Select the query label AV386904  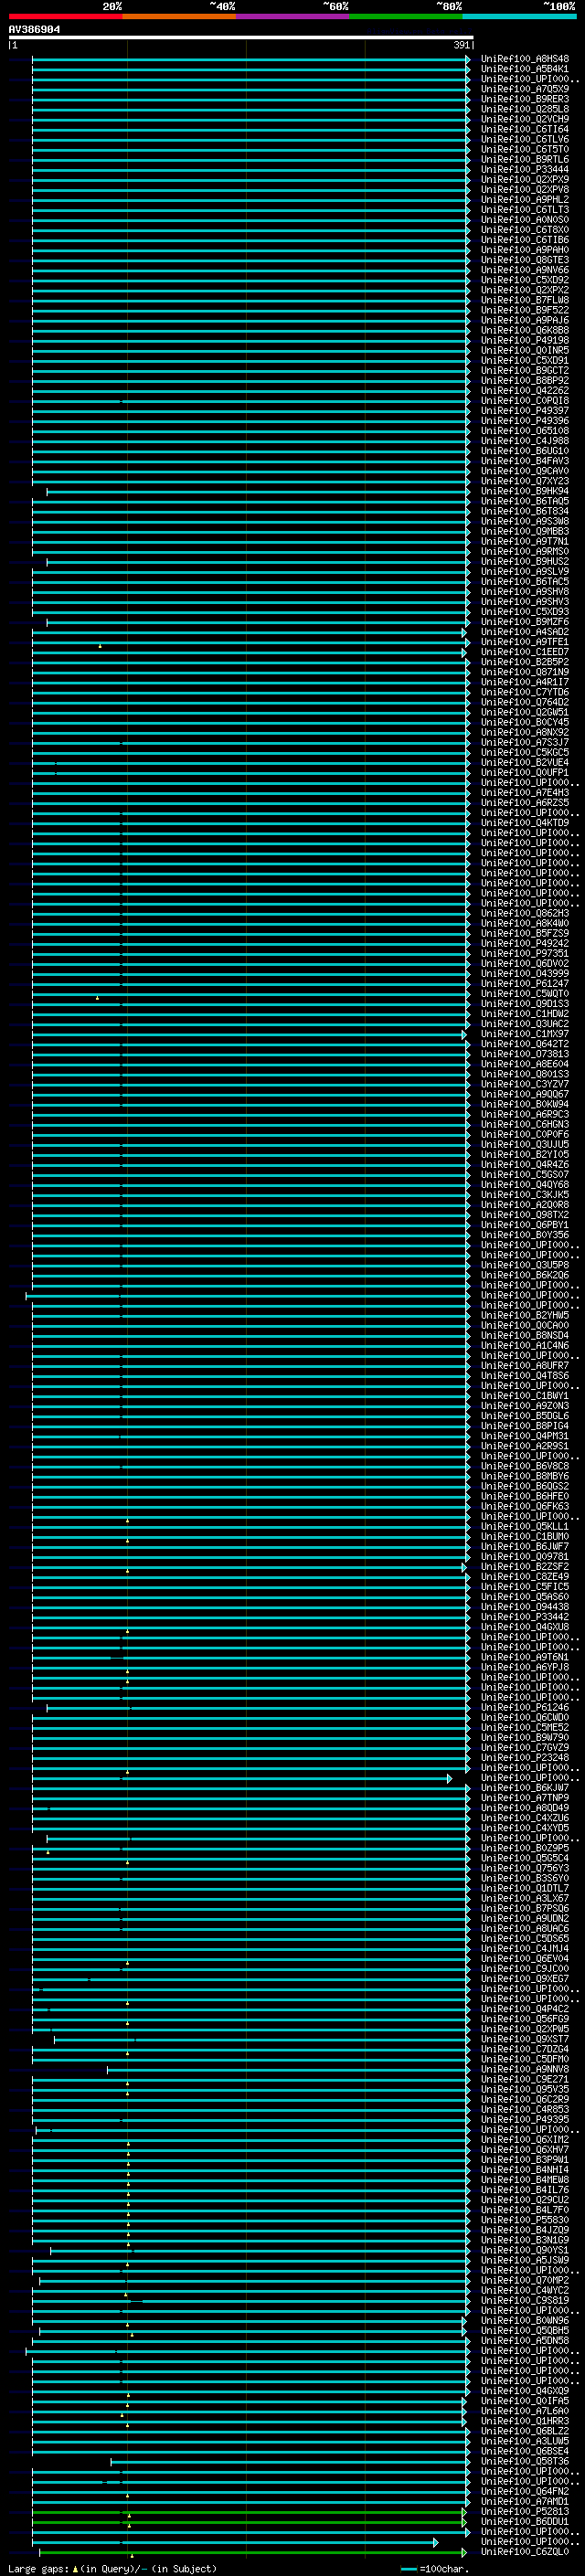34,30
